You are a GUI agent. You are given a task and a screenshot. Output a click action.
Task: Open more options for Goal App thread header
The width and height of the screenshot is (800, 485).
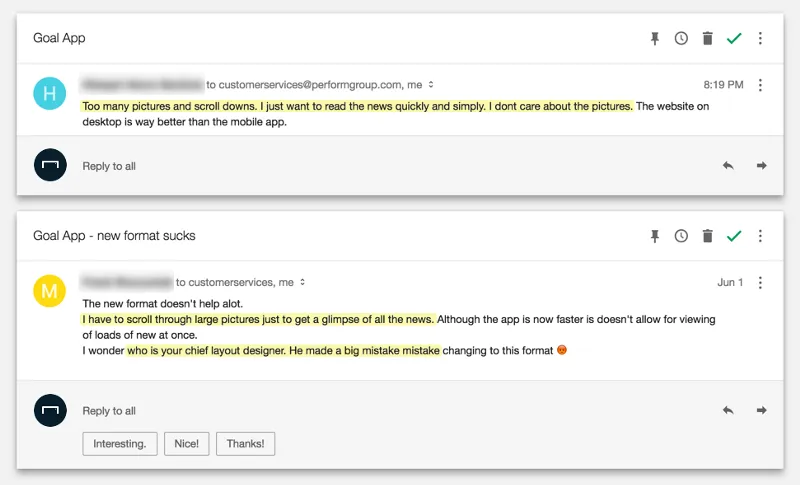pyautogui.click(x=760, y=38)
